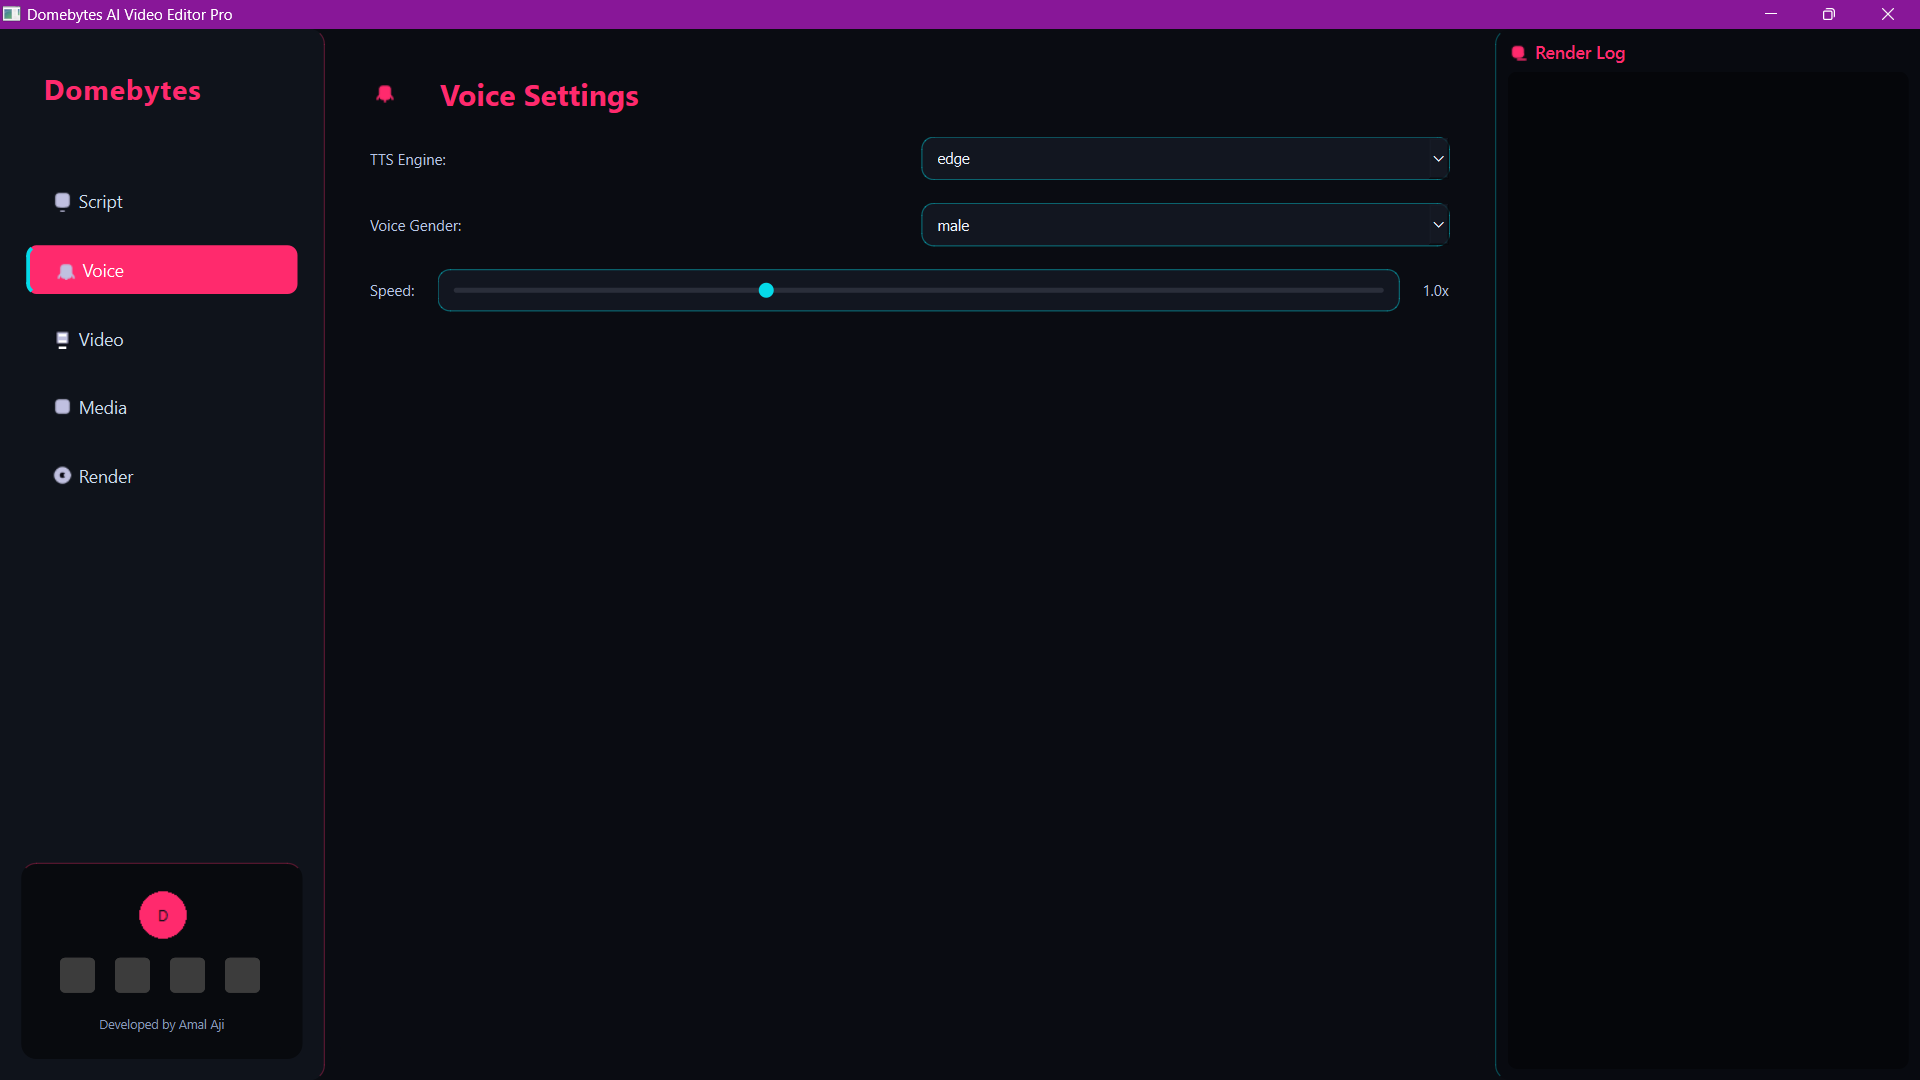Click the last social icon in the profile card
1920x1080 pixels.
[x=242, y=974]
